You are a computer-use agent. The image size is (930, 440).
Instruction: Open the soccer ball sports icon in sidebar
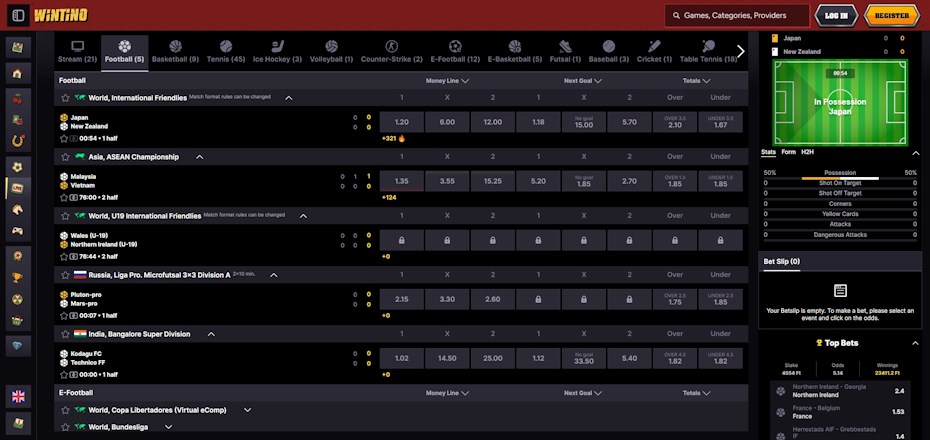pyautogui.click(x=18, y=167)
